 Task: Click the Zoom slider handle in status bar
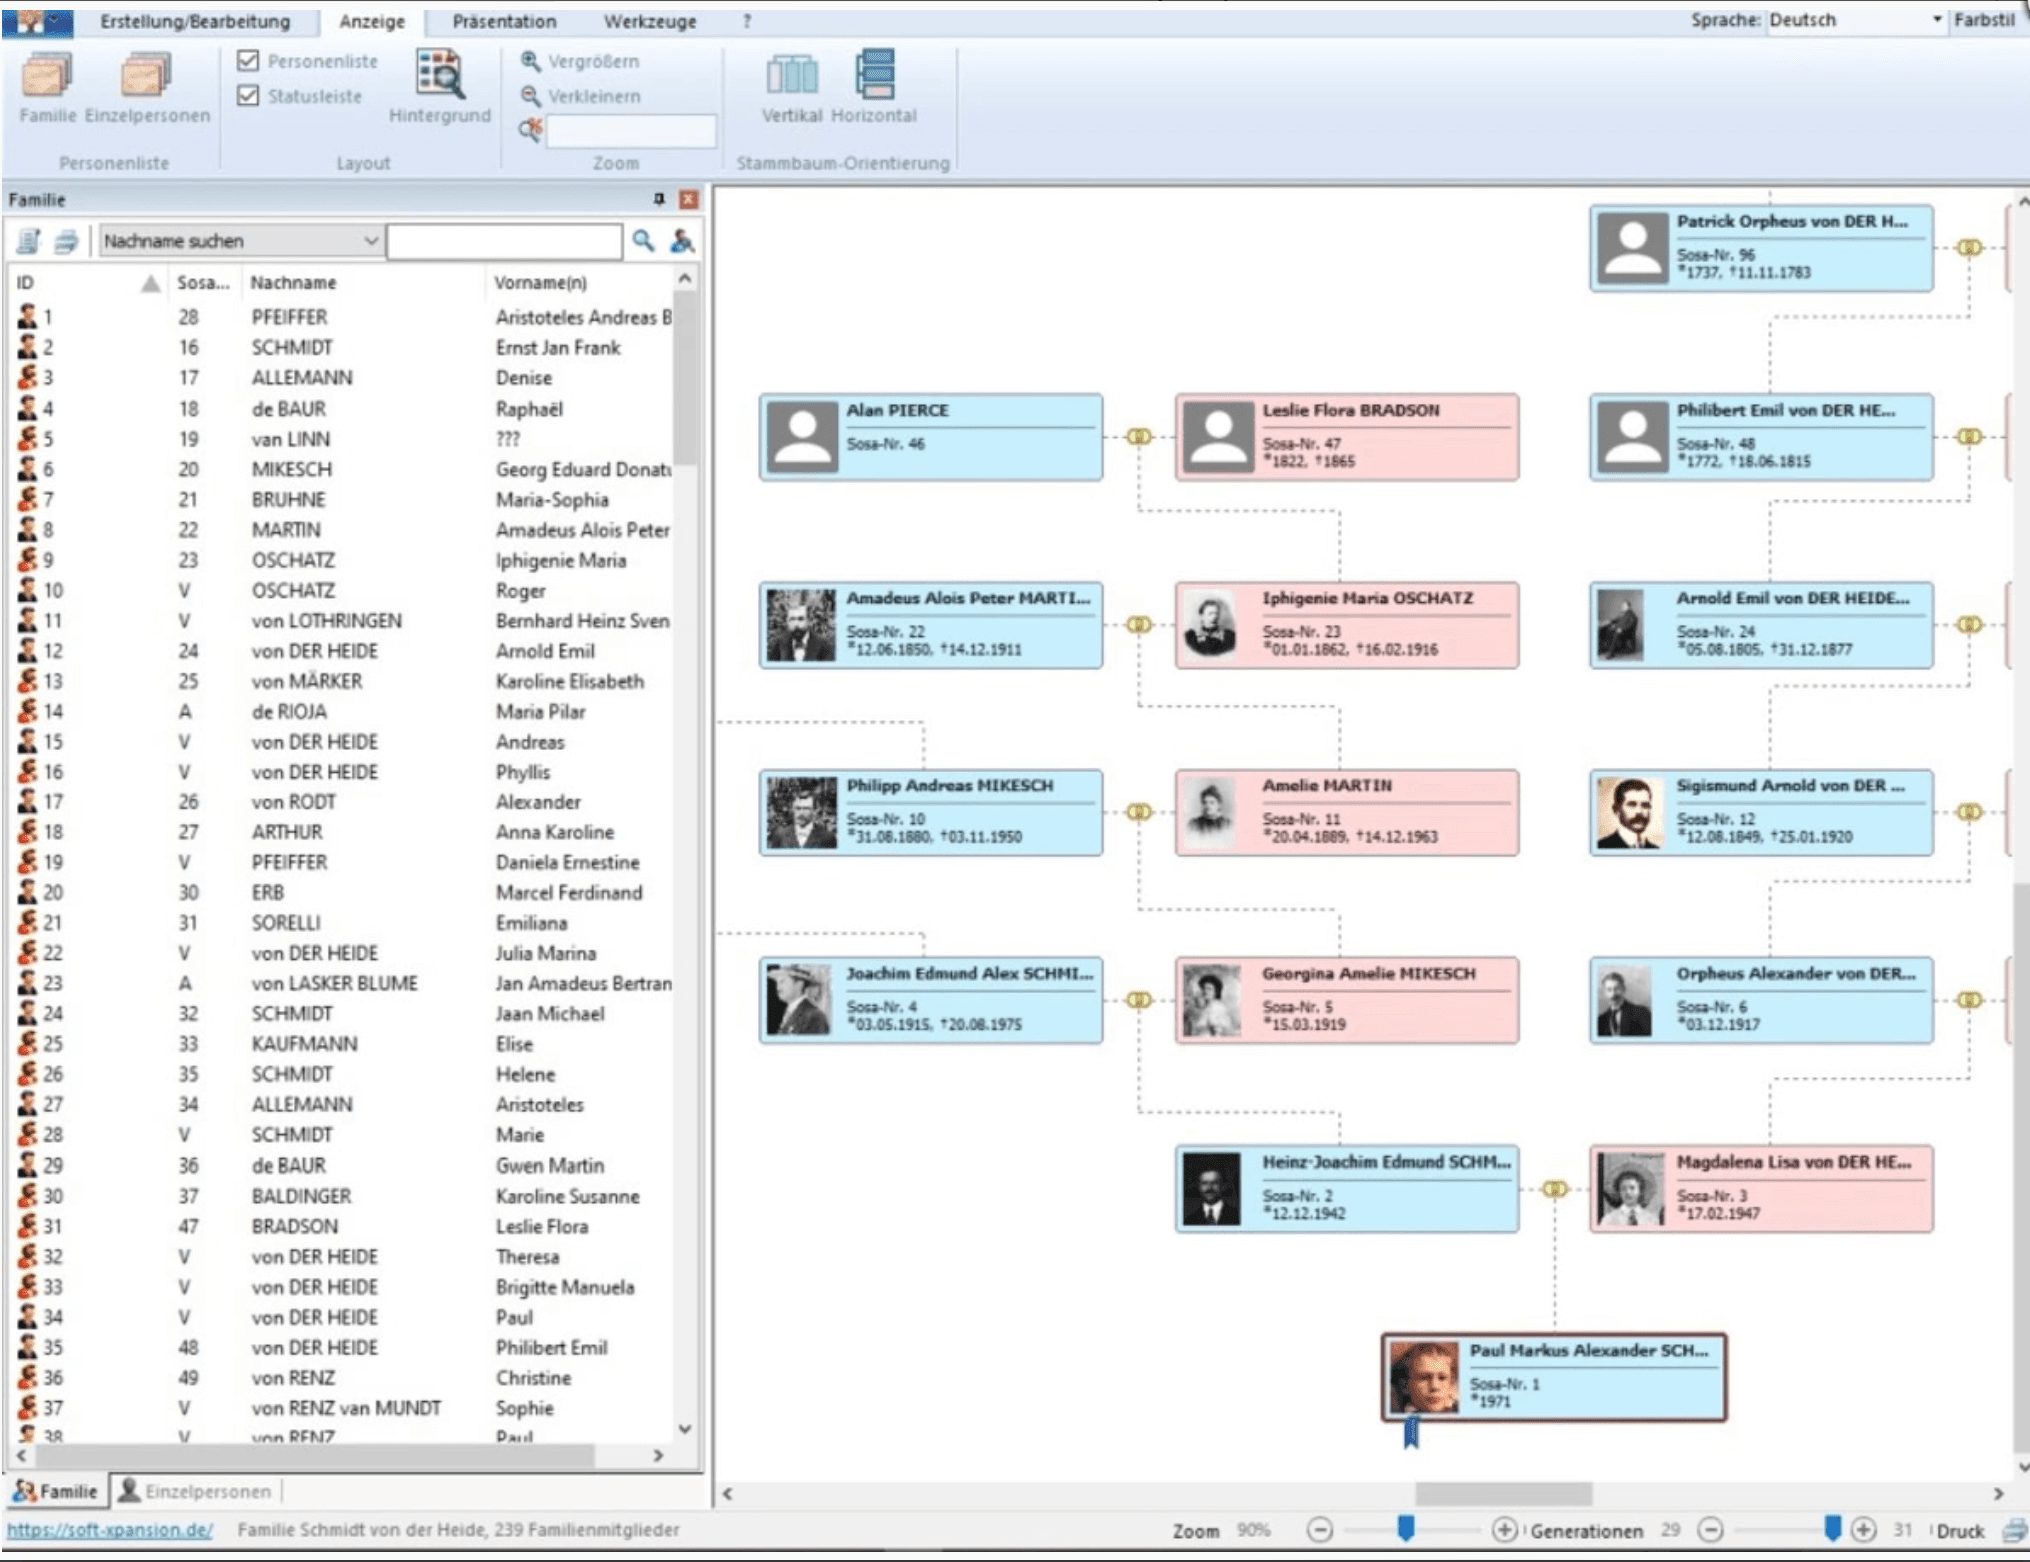tap(1405, 1528)
